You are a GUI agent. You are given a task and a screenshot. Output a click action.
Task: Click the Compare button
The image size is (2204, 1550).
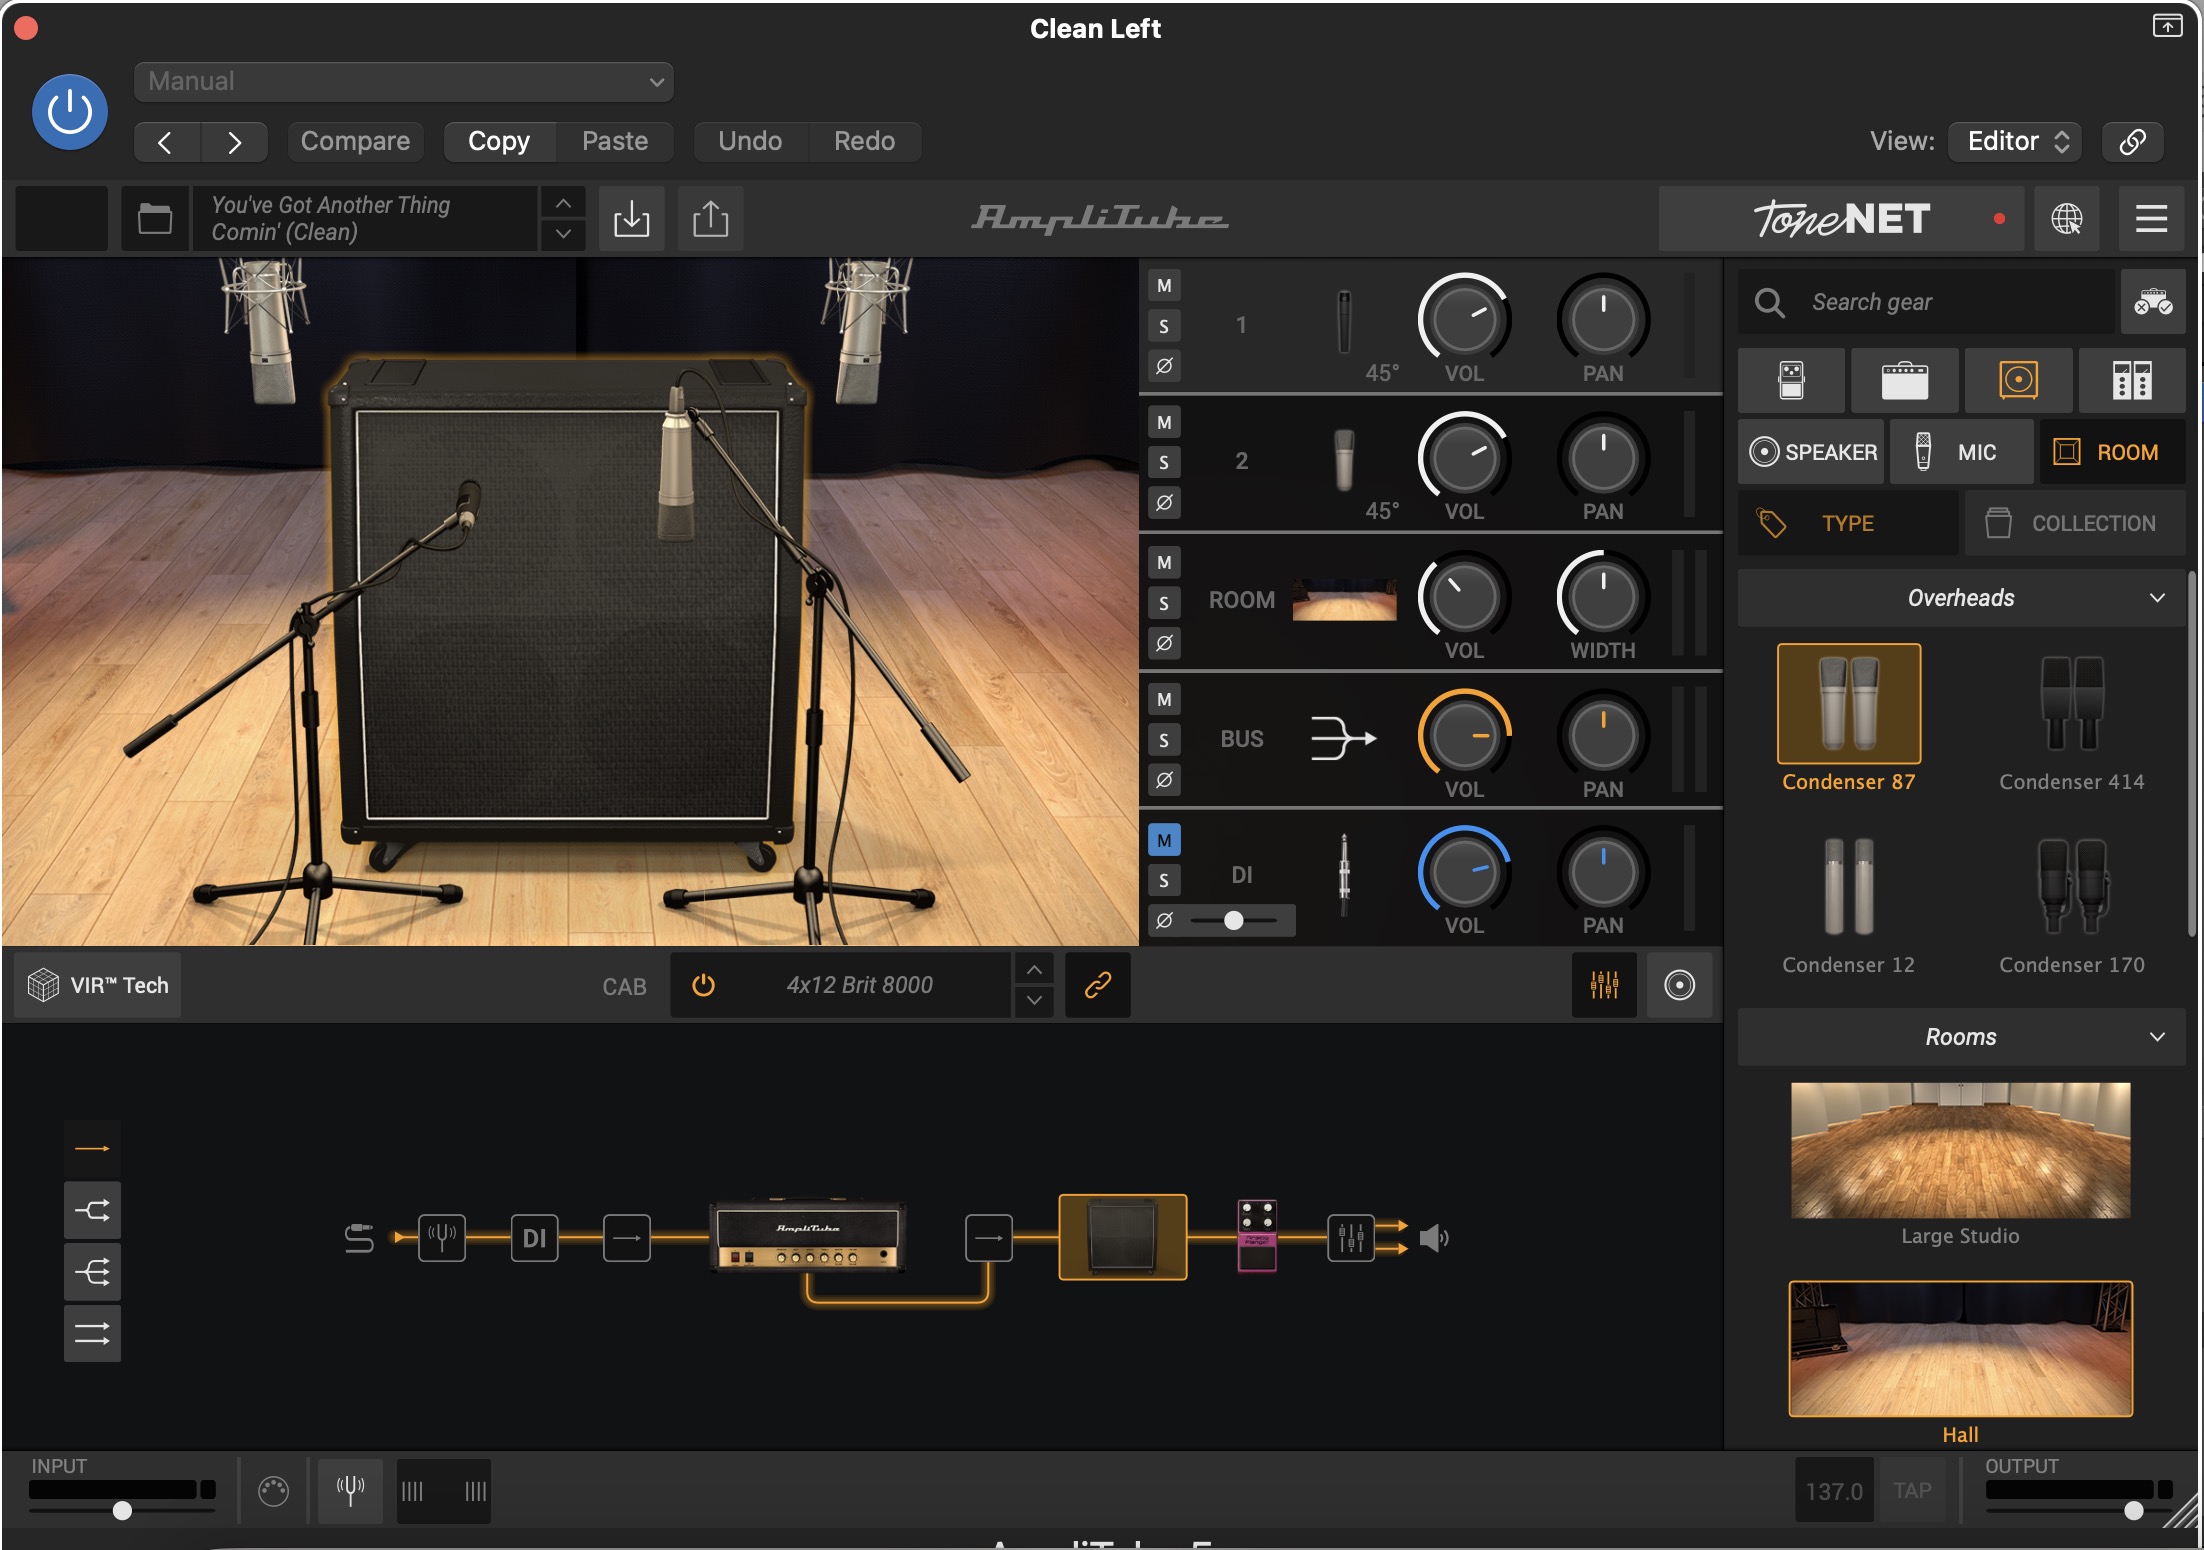pyautogui.click(x=355, y=141)
